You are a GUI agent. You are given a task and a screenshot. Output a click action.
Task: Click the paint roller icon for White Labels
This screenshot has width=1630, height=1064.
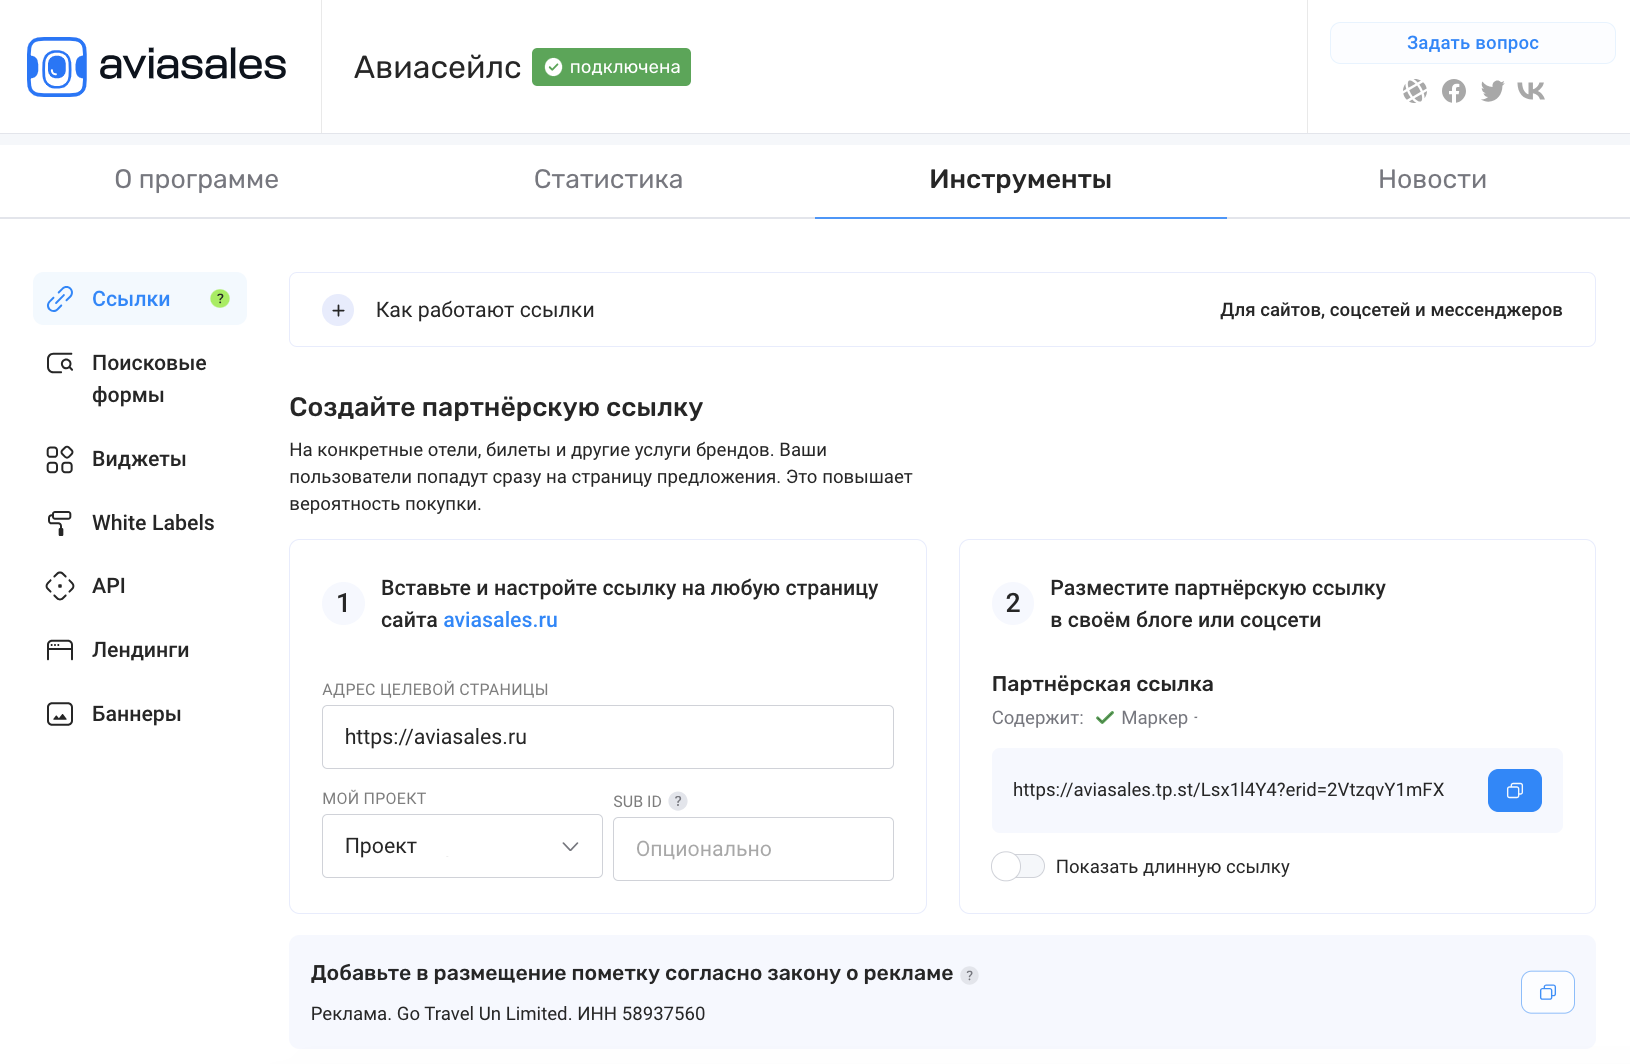coord(60,523)
